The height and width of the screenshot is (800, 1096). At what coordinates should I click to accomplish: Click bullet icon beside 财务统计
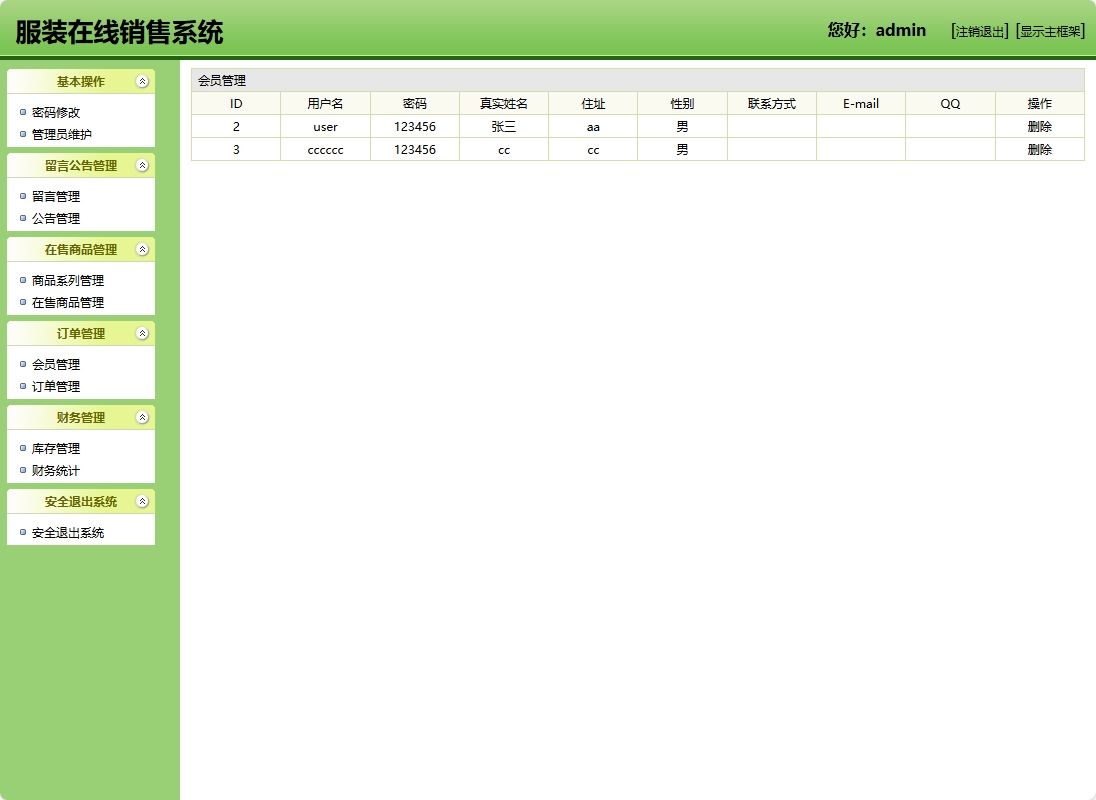pos(23,470)
